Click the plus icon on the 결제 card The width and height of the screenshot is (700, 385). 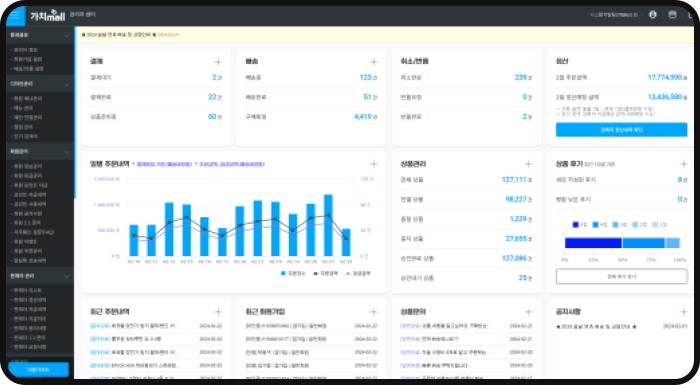(218, 62)
